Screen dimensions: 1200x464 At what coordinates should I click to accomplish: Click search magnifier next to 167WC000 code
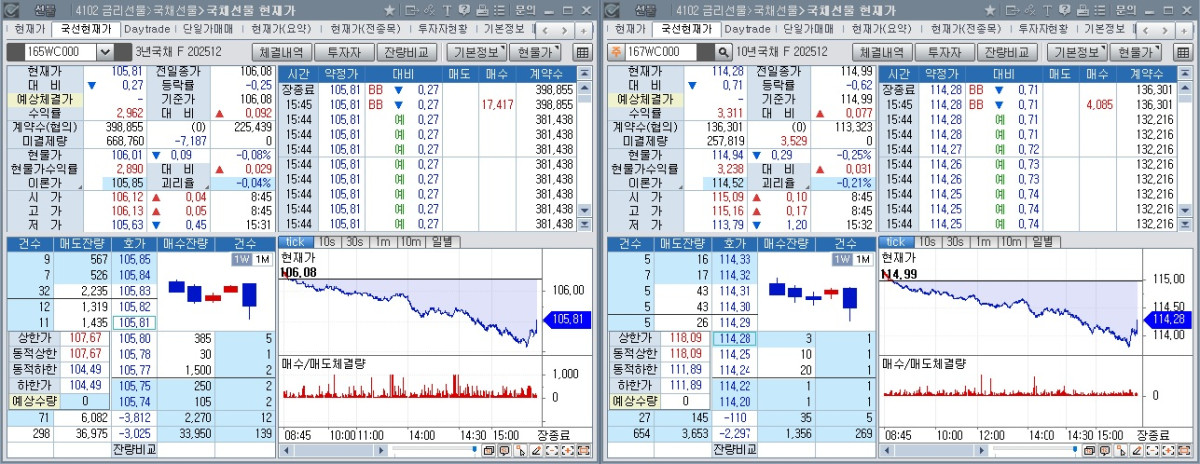722,52
